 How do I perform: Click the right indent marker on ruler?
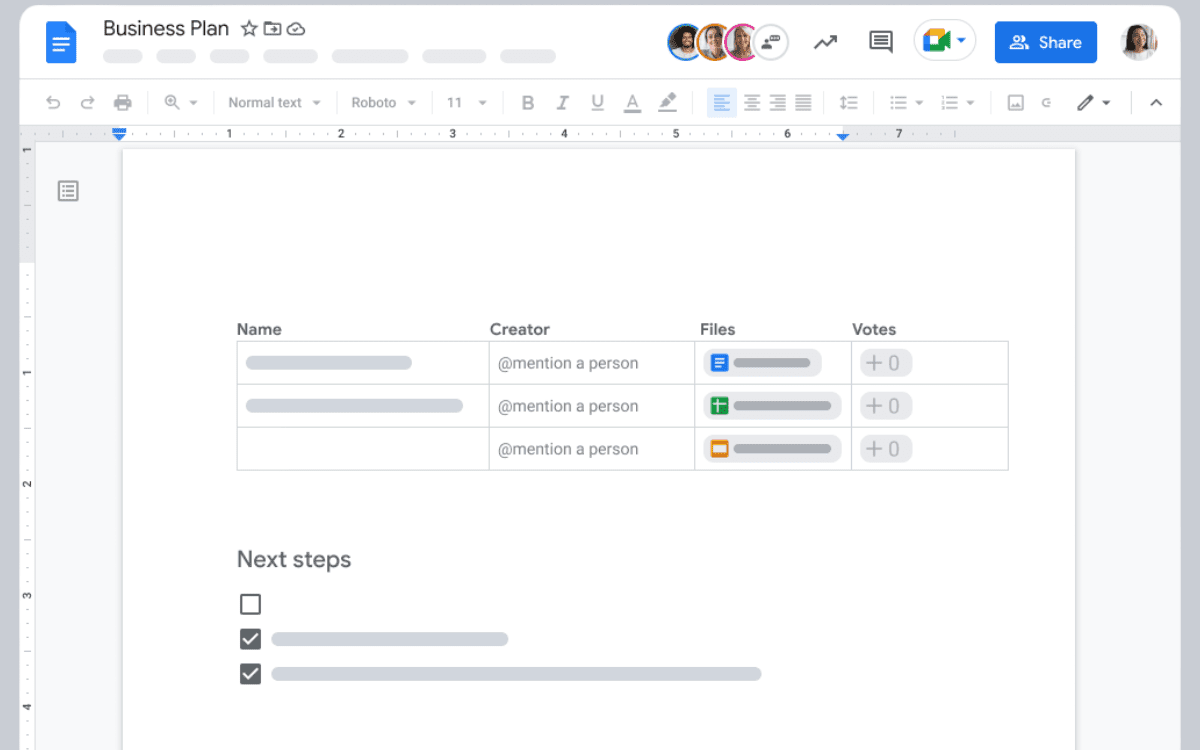(843, 134)
